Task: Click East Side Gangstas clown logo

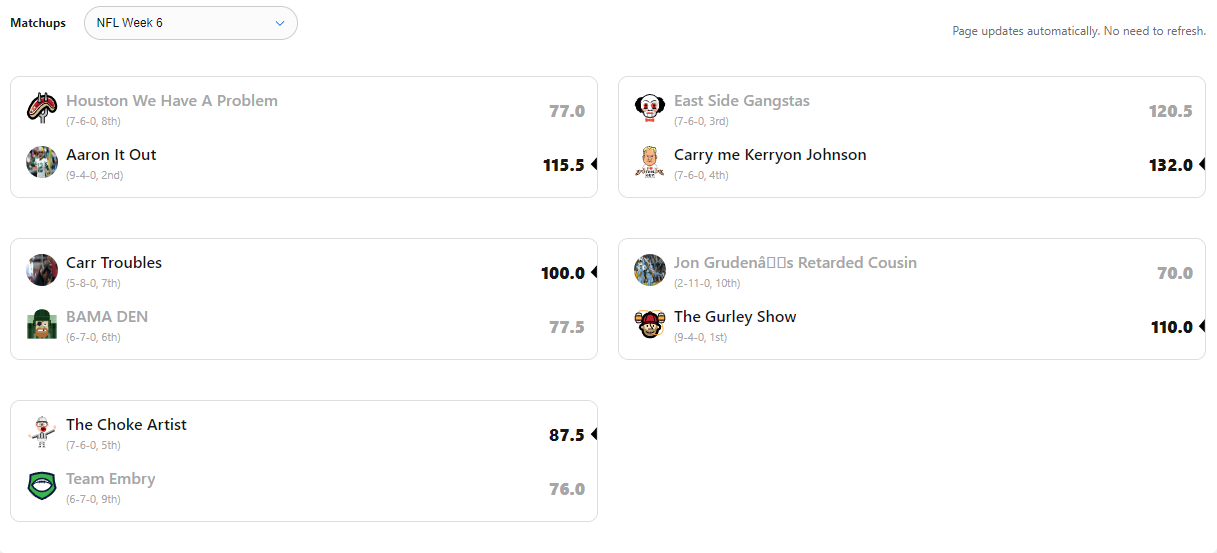Action: pos(650,108)
